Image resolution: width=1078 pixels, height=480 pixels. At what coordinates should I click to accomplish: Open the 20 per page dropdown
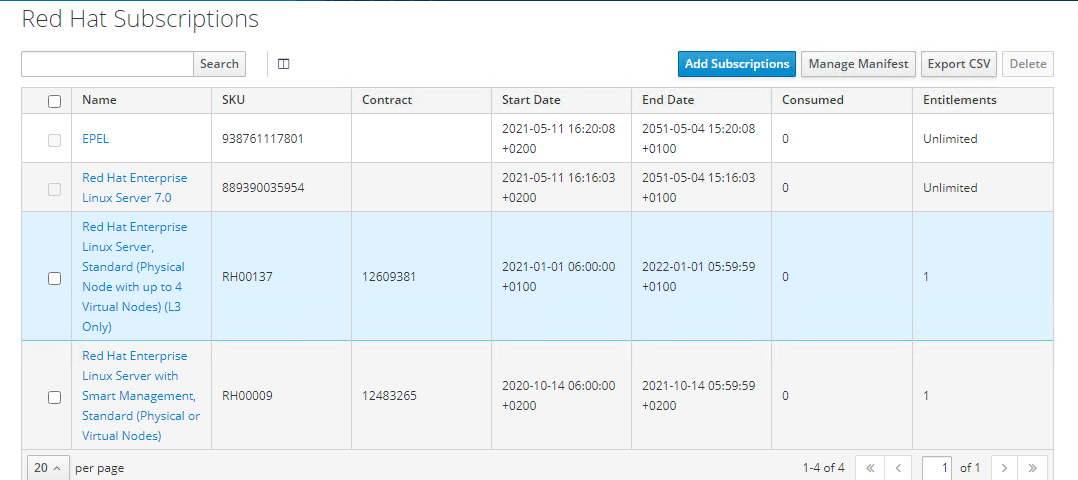(x=47, y=468)
